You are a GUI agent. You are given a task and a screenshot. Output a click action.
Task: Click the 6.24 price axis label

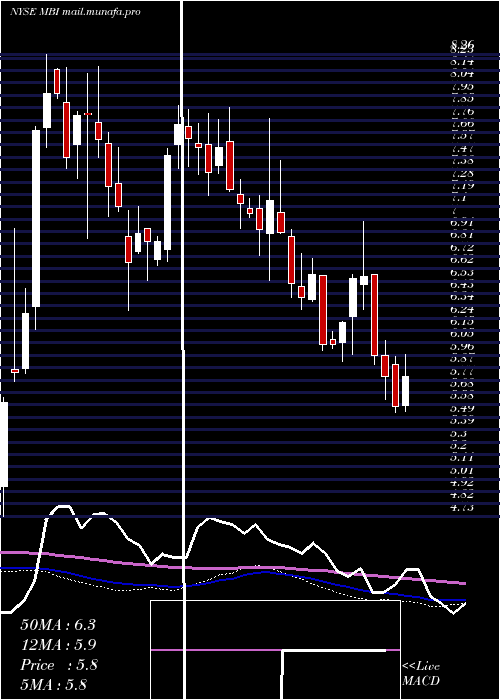coord(462,310)
